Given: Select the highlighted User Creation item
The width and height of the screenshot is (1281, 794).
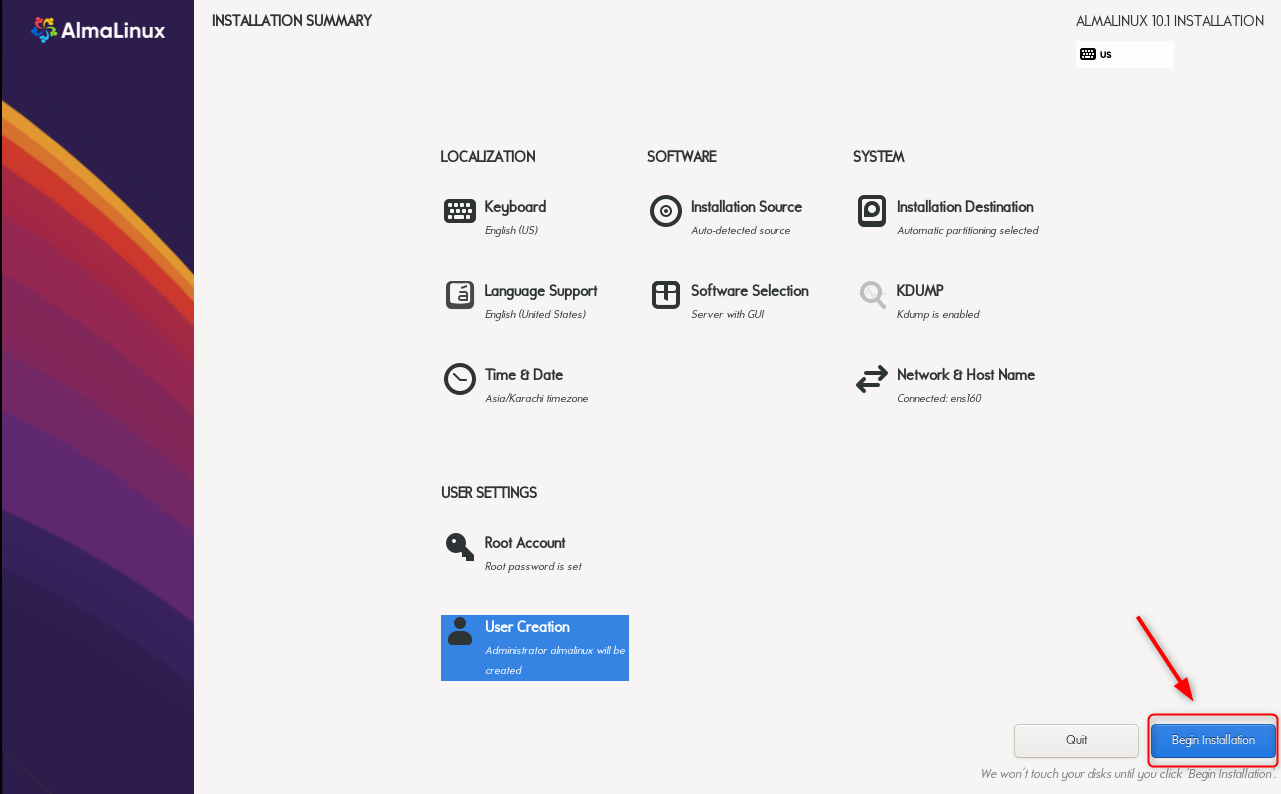Looking at the screenshot, I should pos(534,648).
